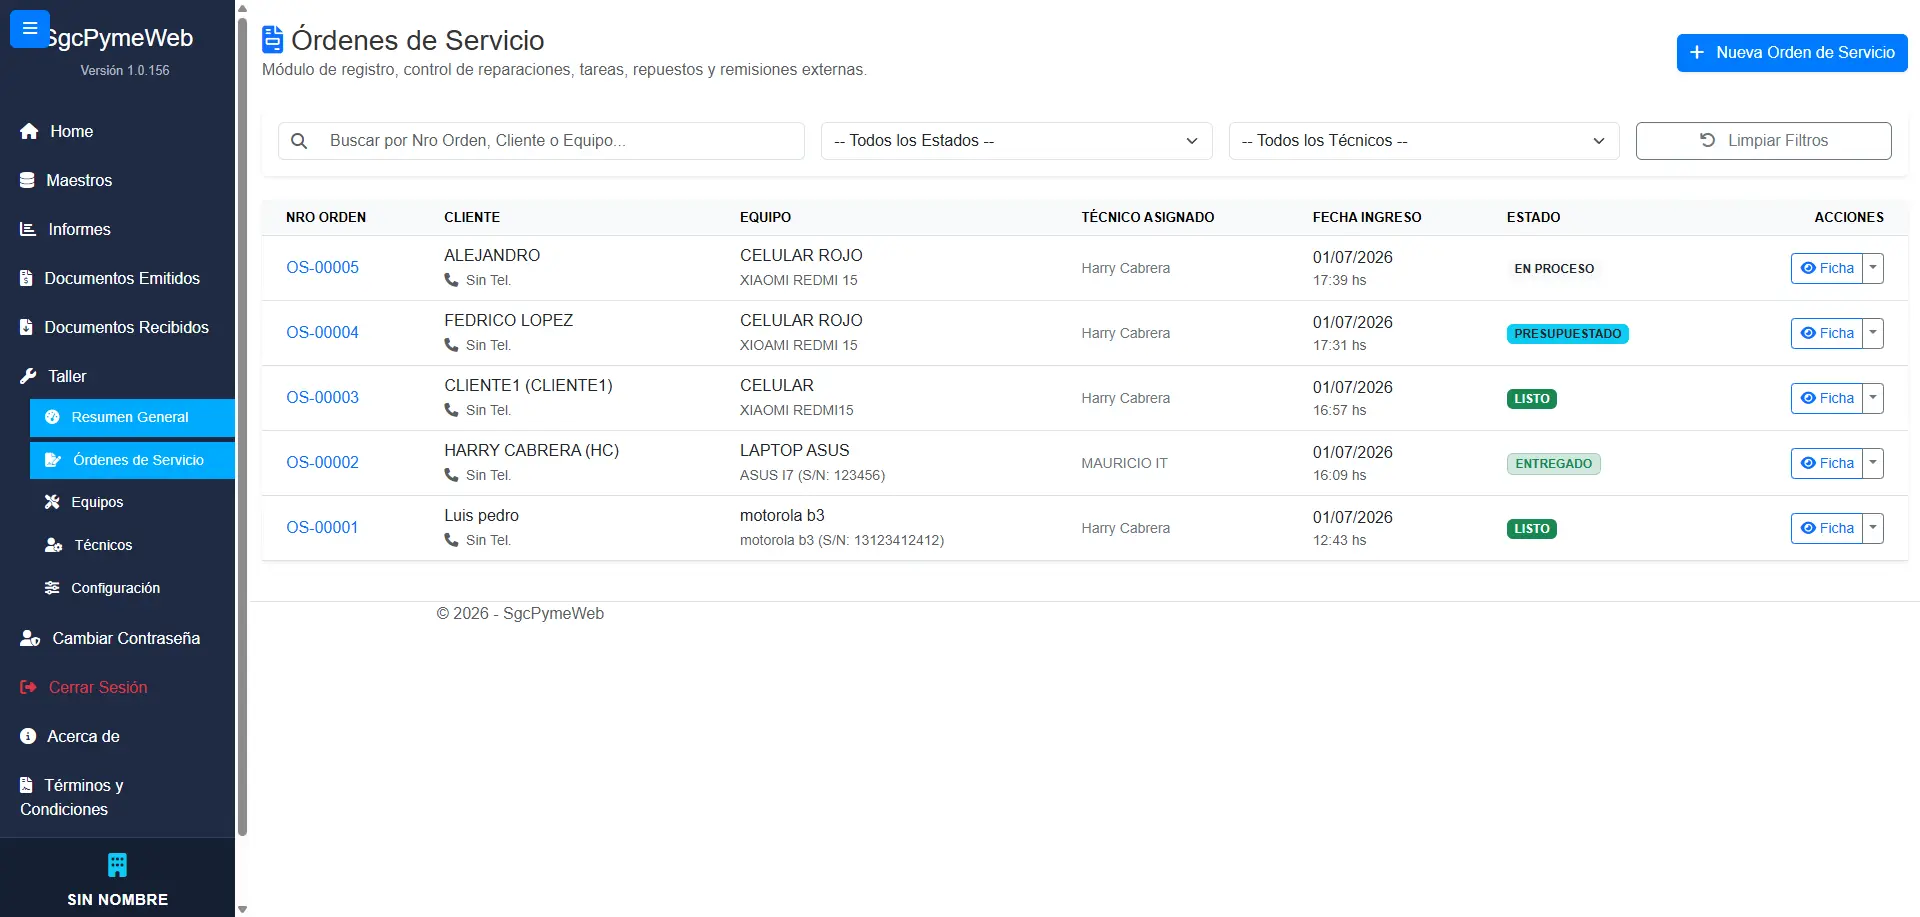Expand the actions arrow for OS-00005
Viewport: 1920px width, 917px height.
(1873, 268)
